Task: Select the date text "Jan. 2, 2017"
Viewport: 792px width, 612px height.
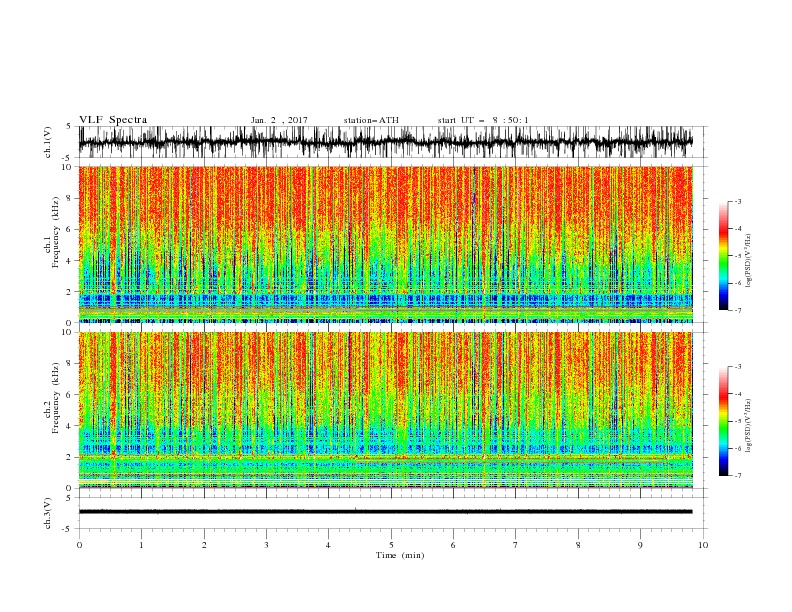Action: coord(279,120)
